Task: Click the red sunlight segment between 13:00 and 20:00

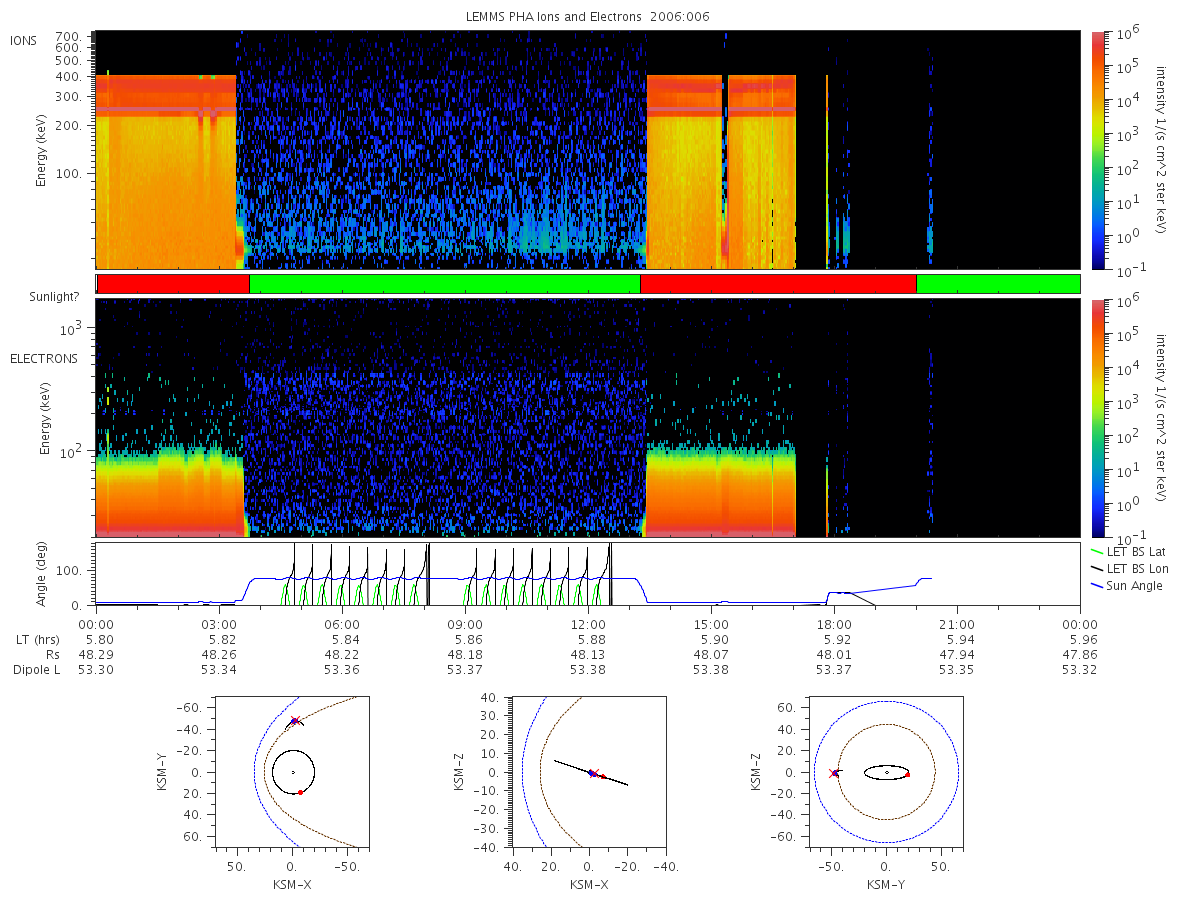Action: [778, 284]
